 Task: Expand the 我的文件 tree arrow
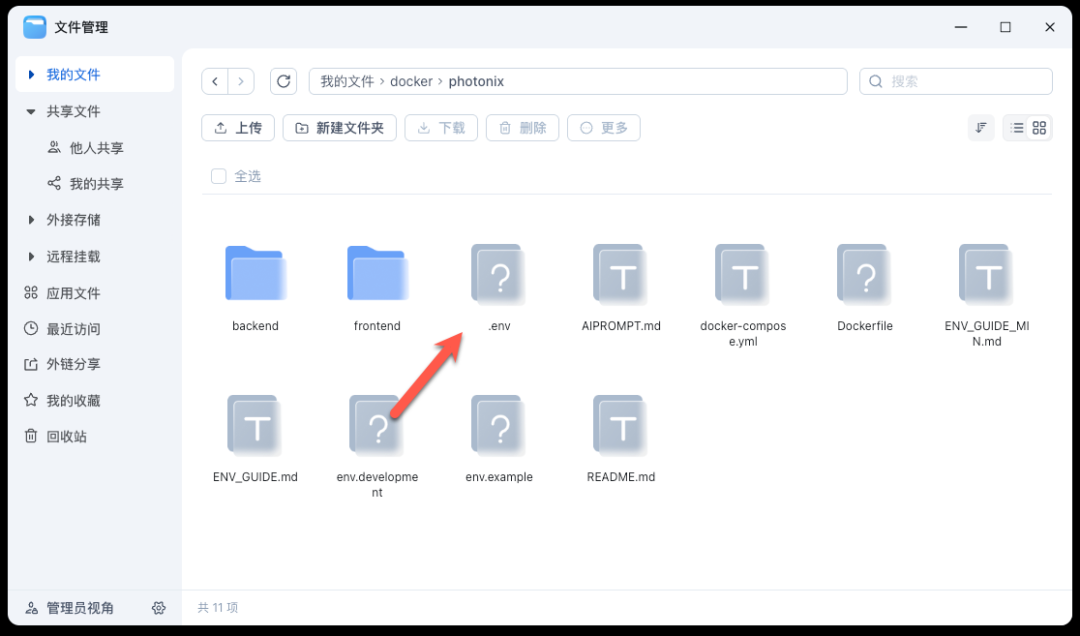pos(32,75)
